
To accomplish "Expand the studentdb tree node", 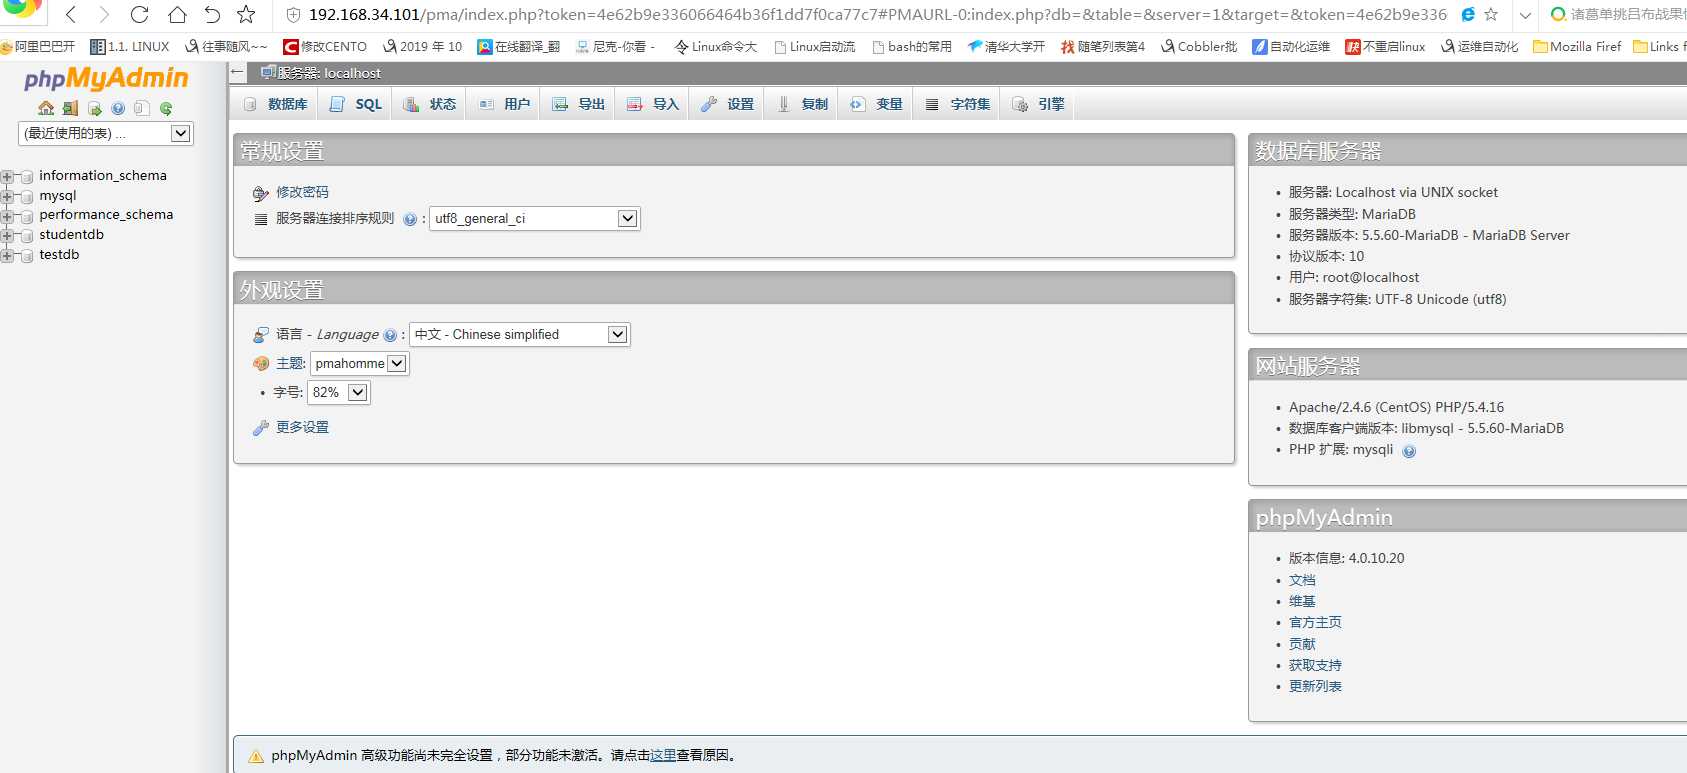I will point(7,235).
